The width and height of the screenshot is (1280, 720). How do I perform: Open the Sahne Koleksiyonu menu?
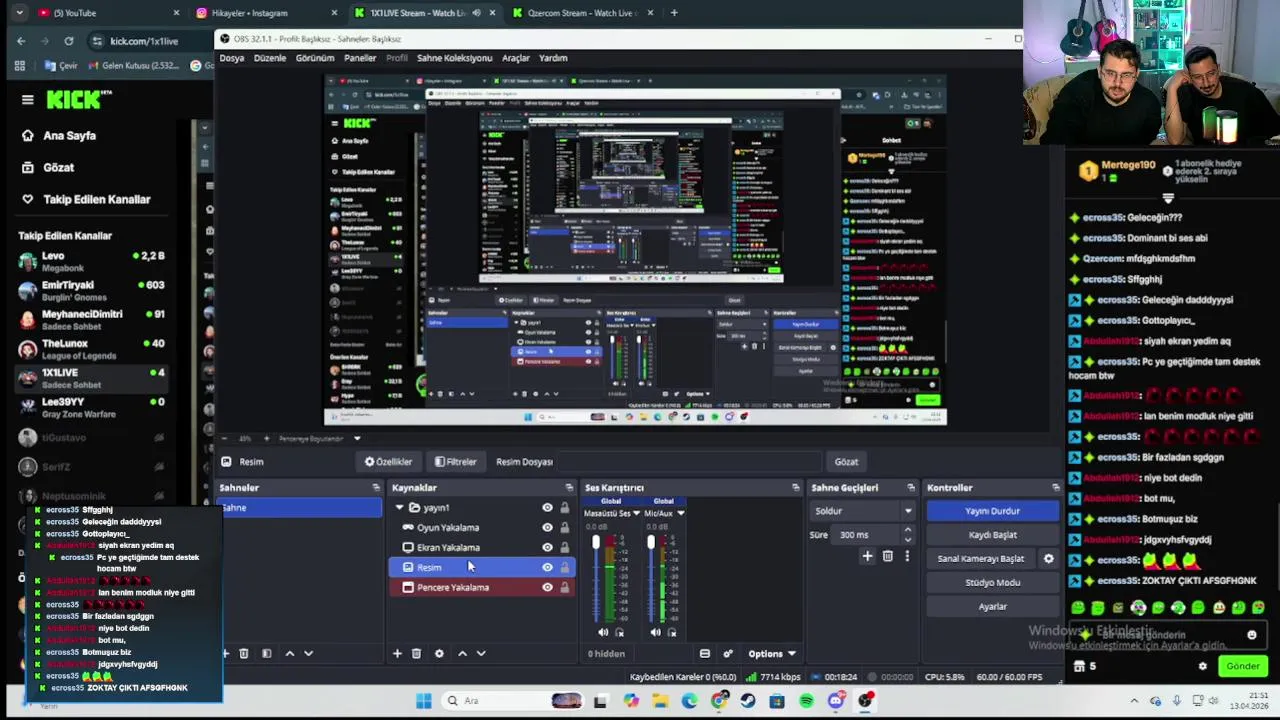pos(454,58)
